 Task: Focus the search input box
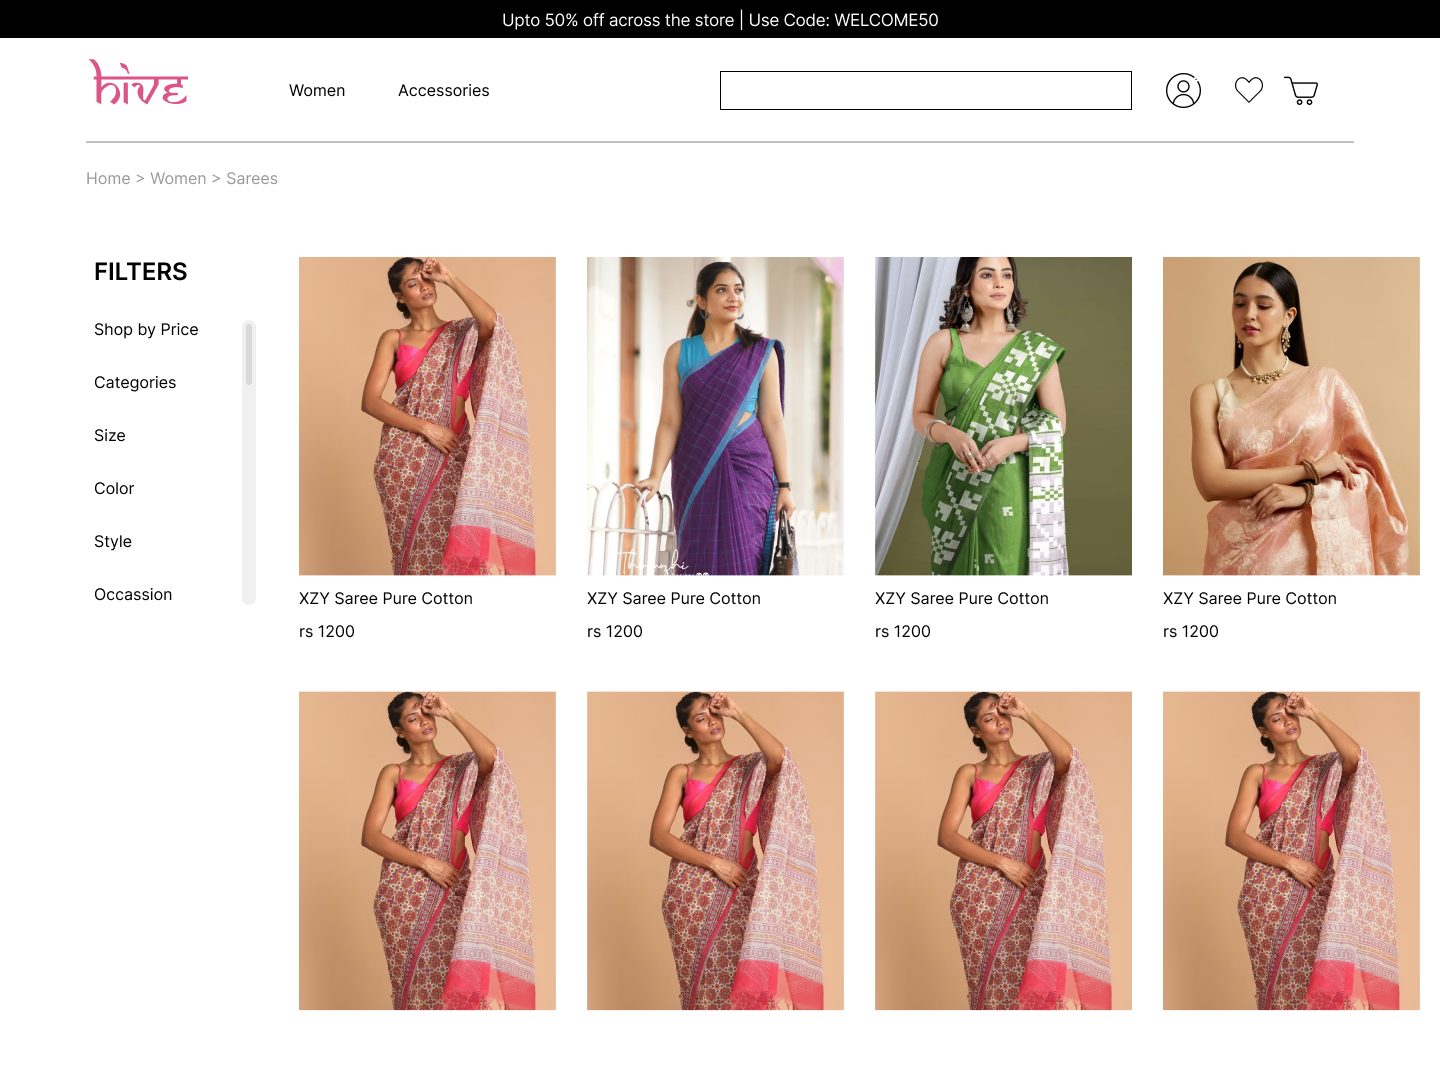tap(926, 90)
